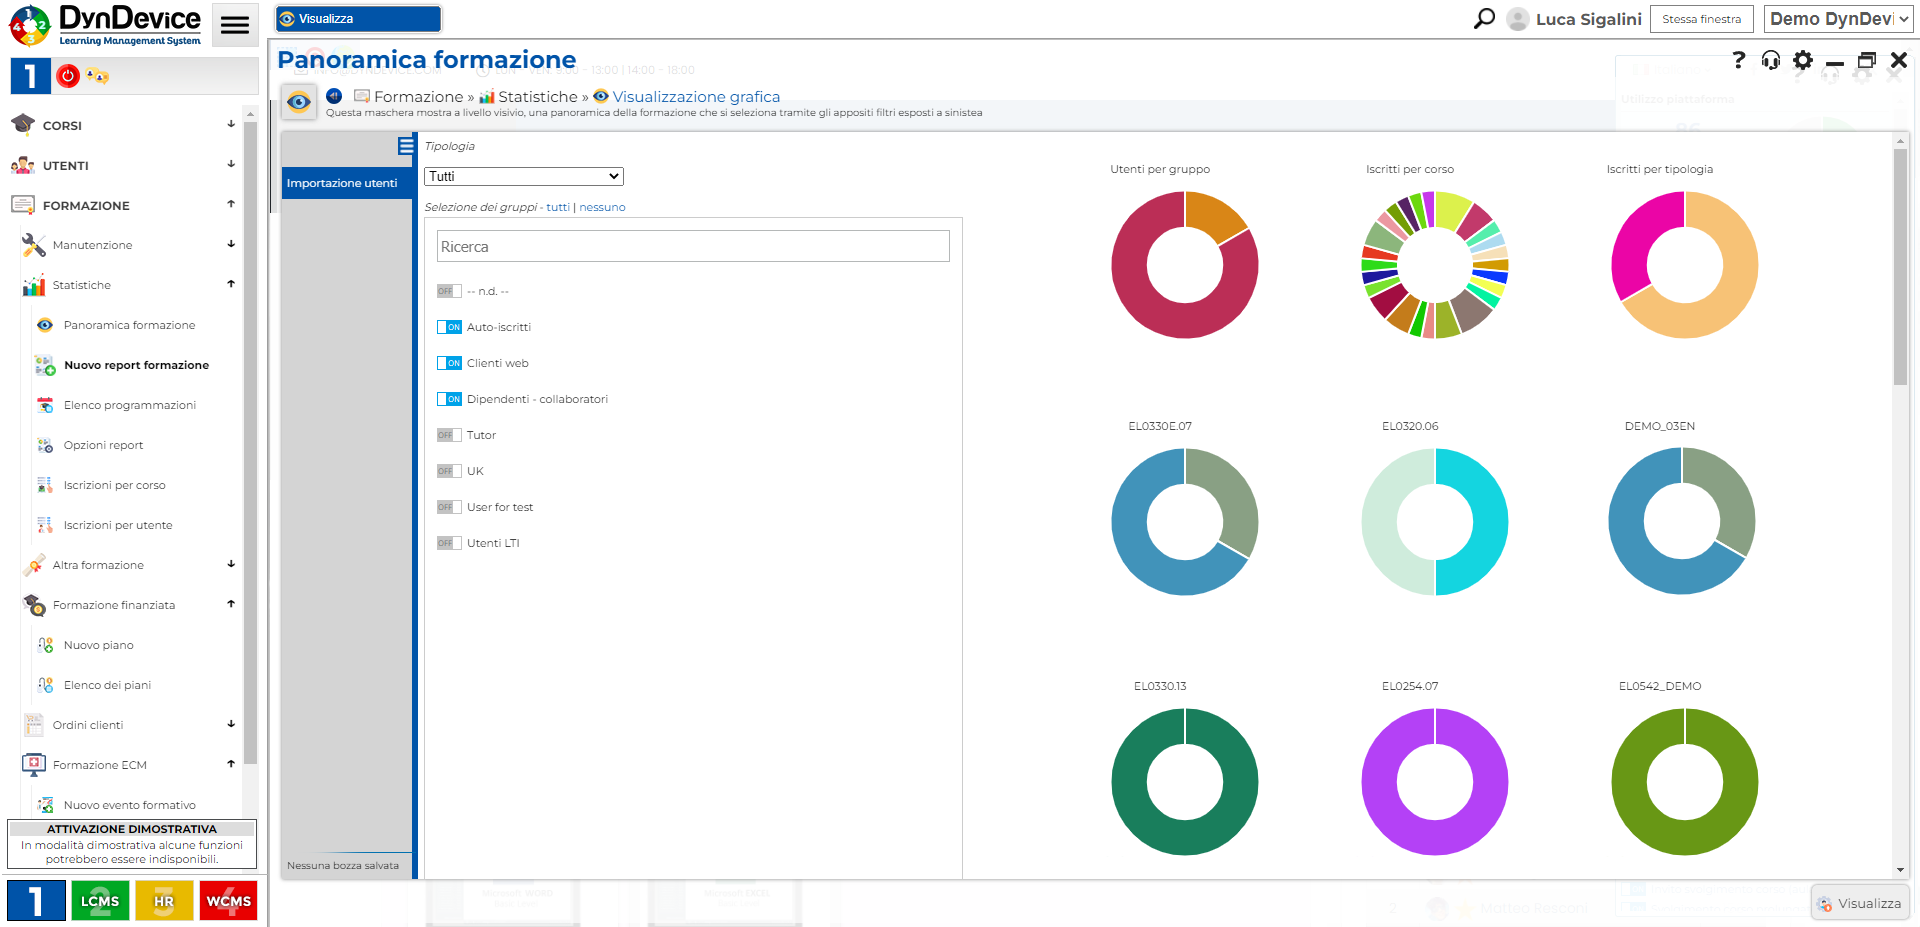Open settings via the gear icon

(1803, 61)
